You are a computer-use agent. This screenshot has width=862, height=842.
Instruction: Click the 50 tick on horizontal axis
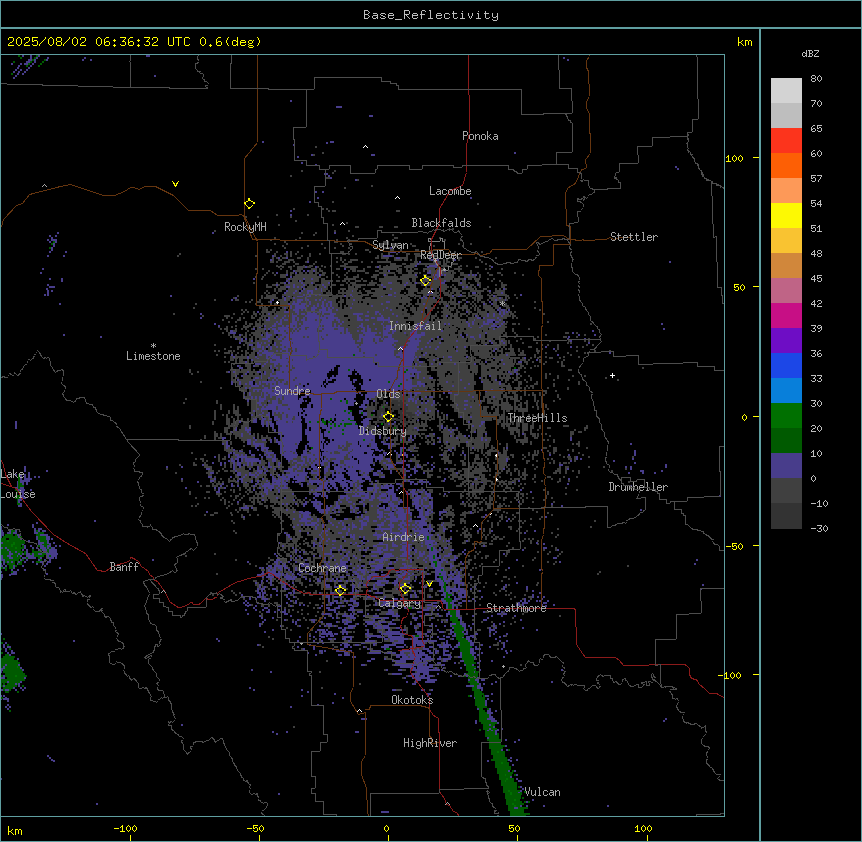(514, 829)
